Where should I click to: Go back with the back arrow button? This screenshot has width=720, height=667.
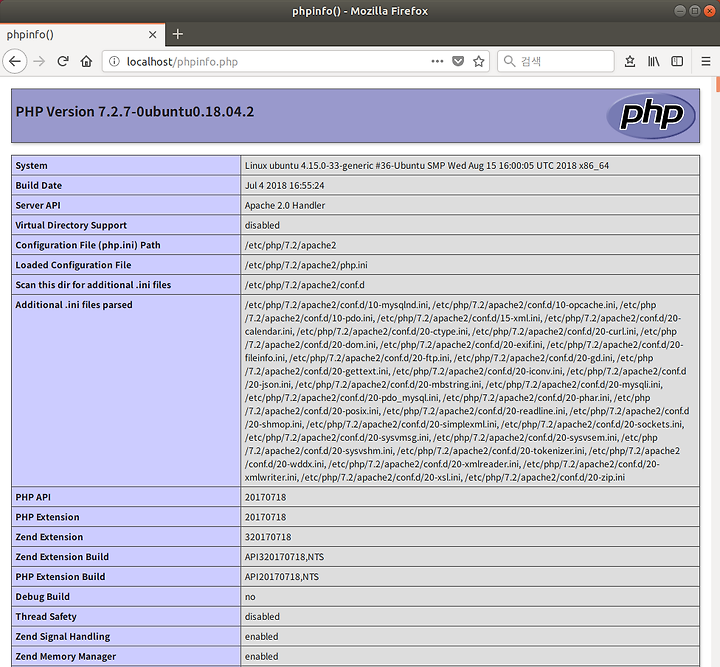click(15, 62)
